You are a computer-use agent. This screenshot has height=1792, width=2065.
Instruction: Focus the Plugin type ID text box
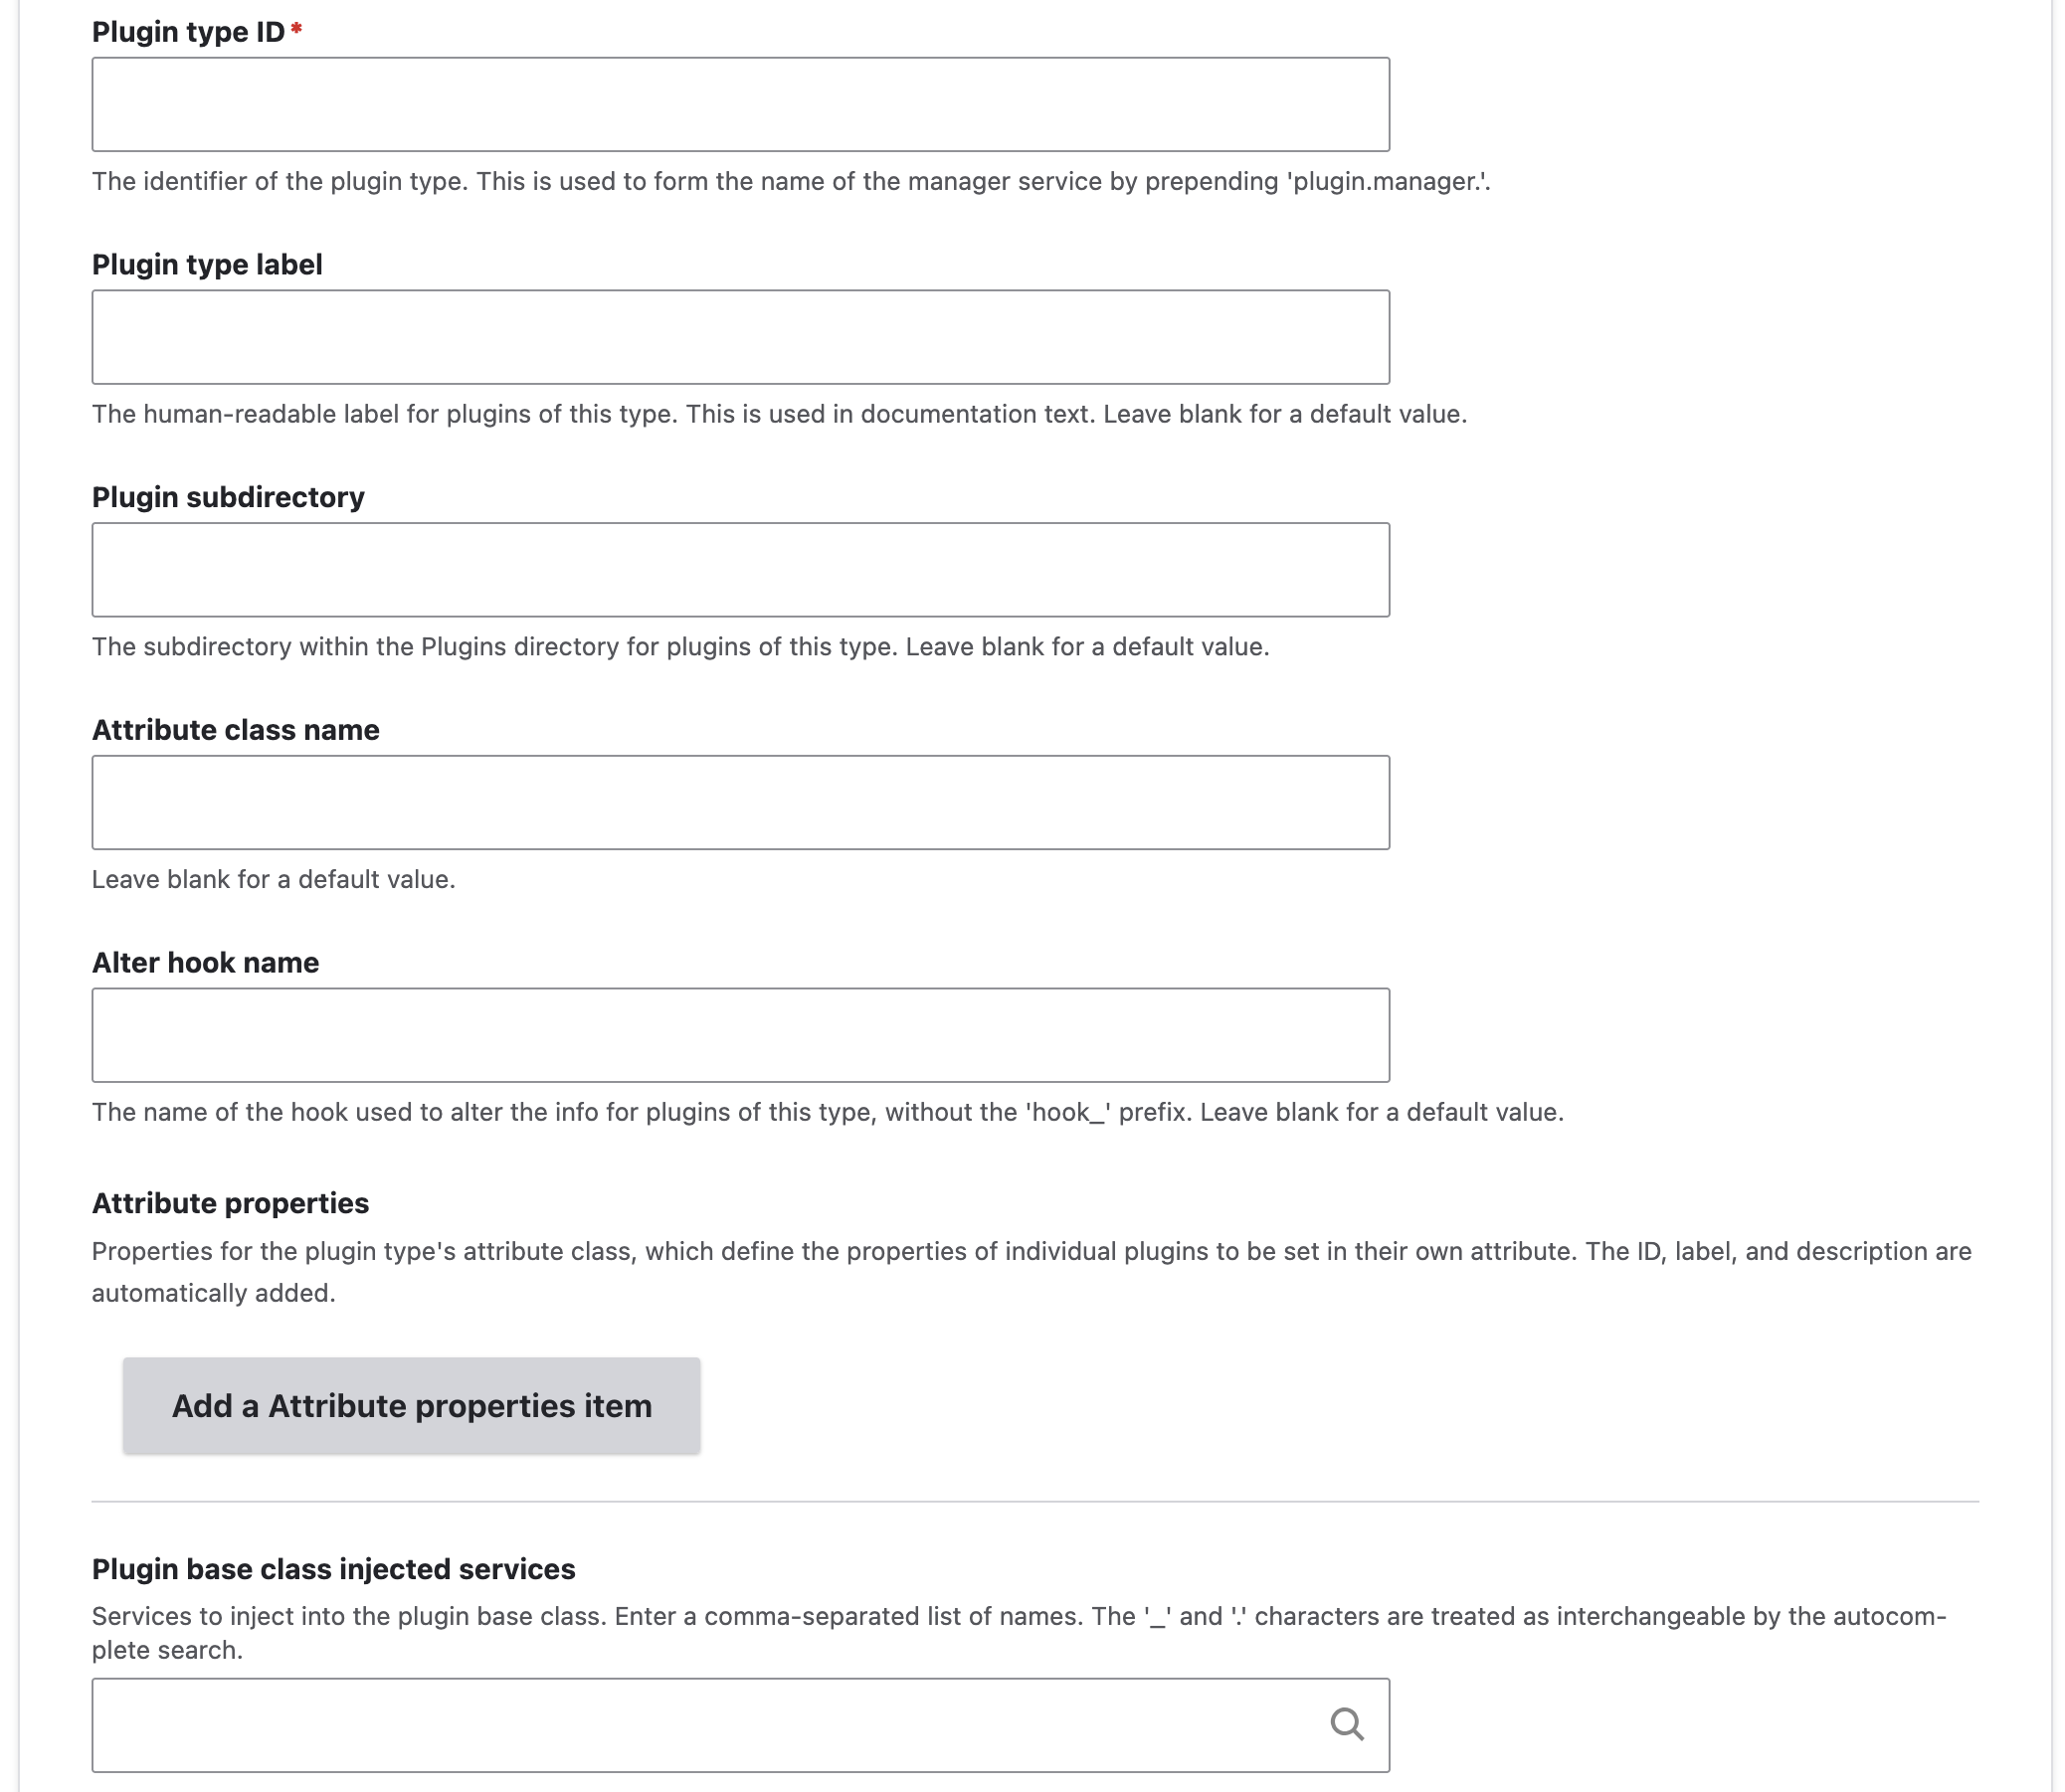coord(740,104)
